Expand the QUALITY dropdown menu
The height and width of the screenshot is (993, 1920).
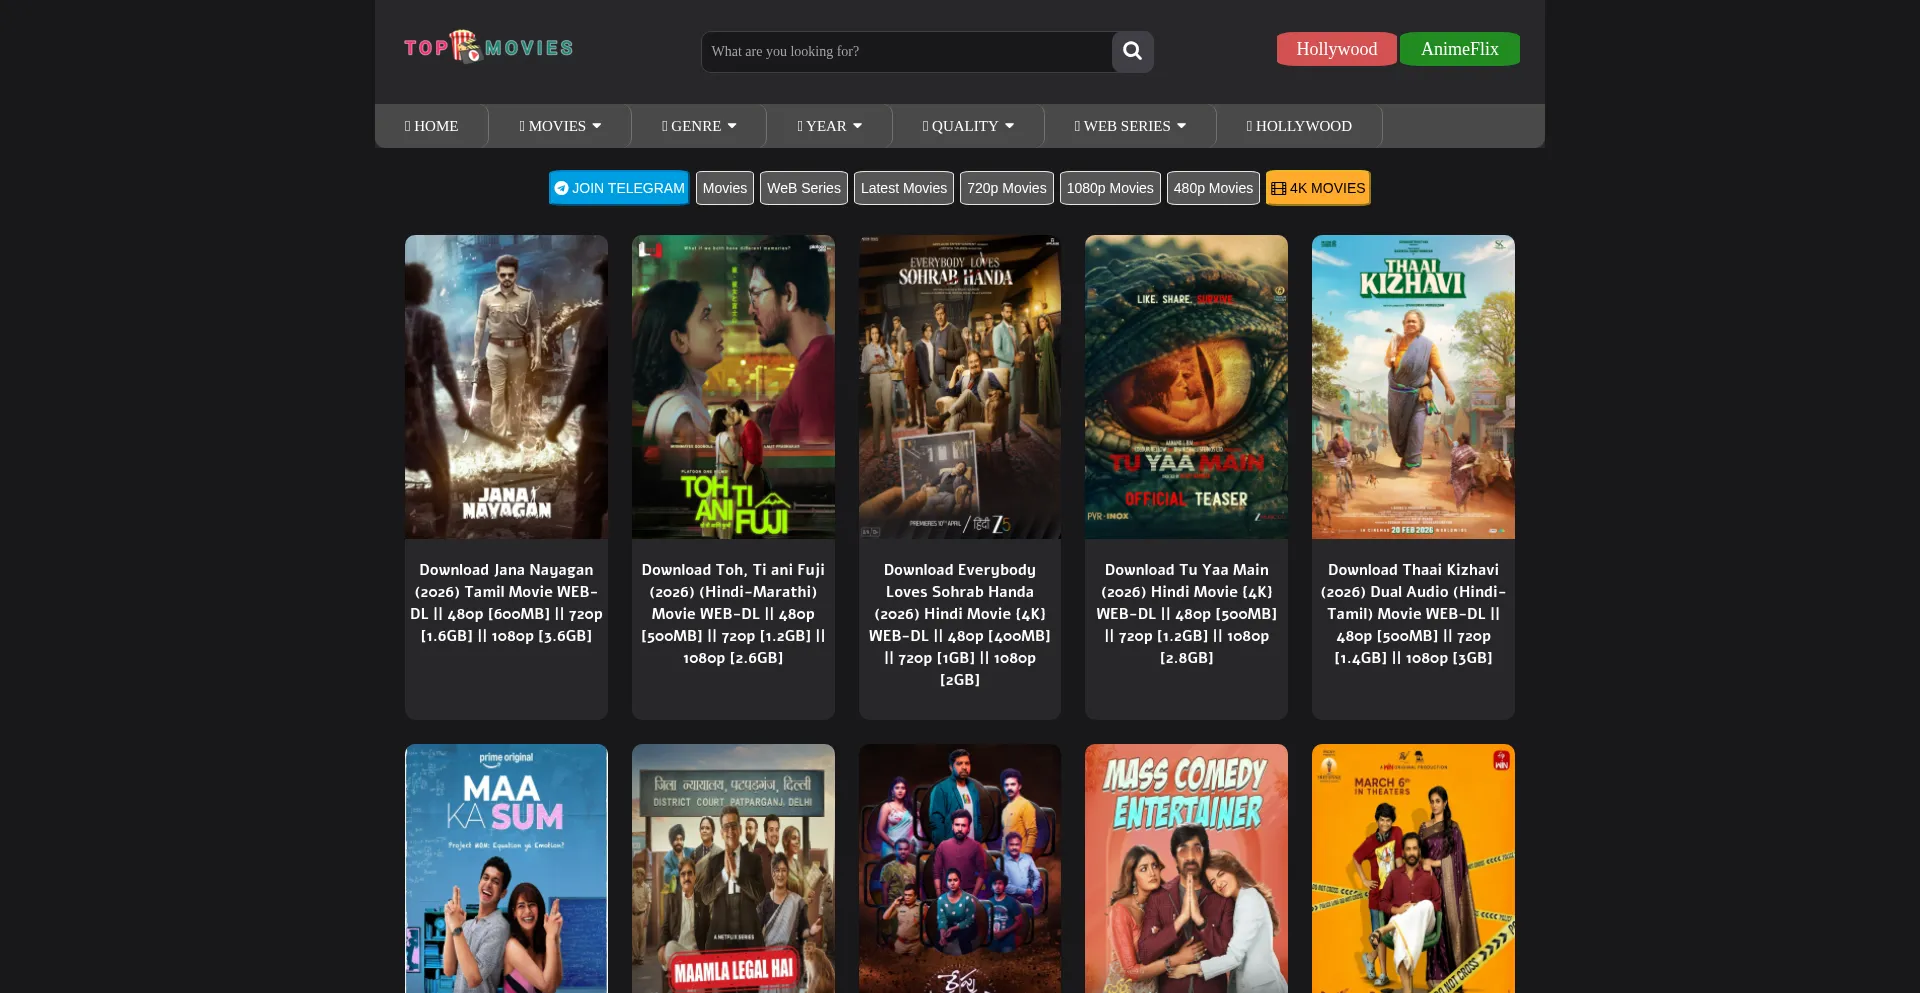pyautogui.click(x=968, y=126)
